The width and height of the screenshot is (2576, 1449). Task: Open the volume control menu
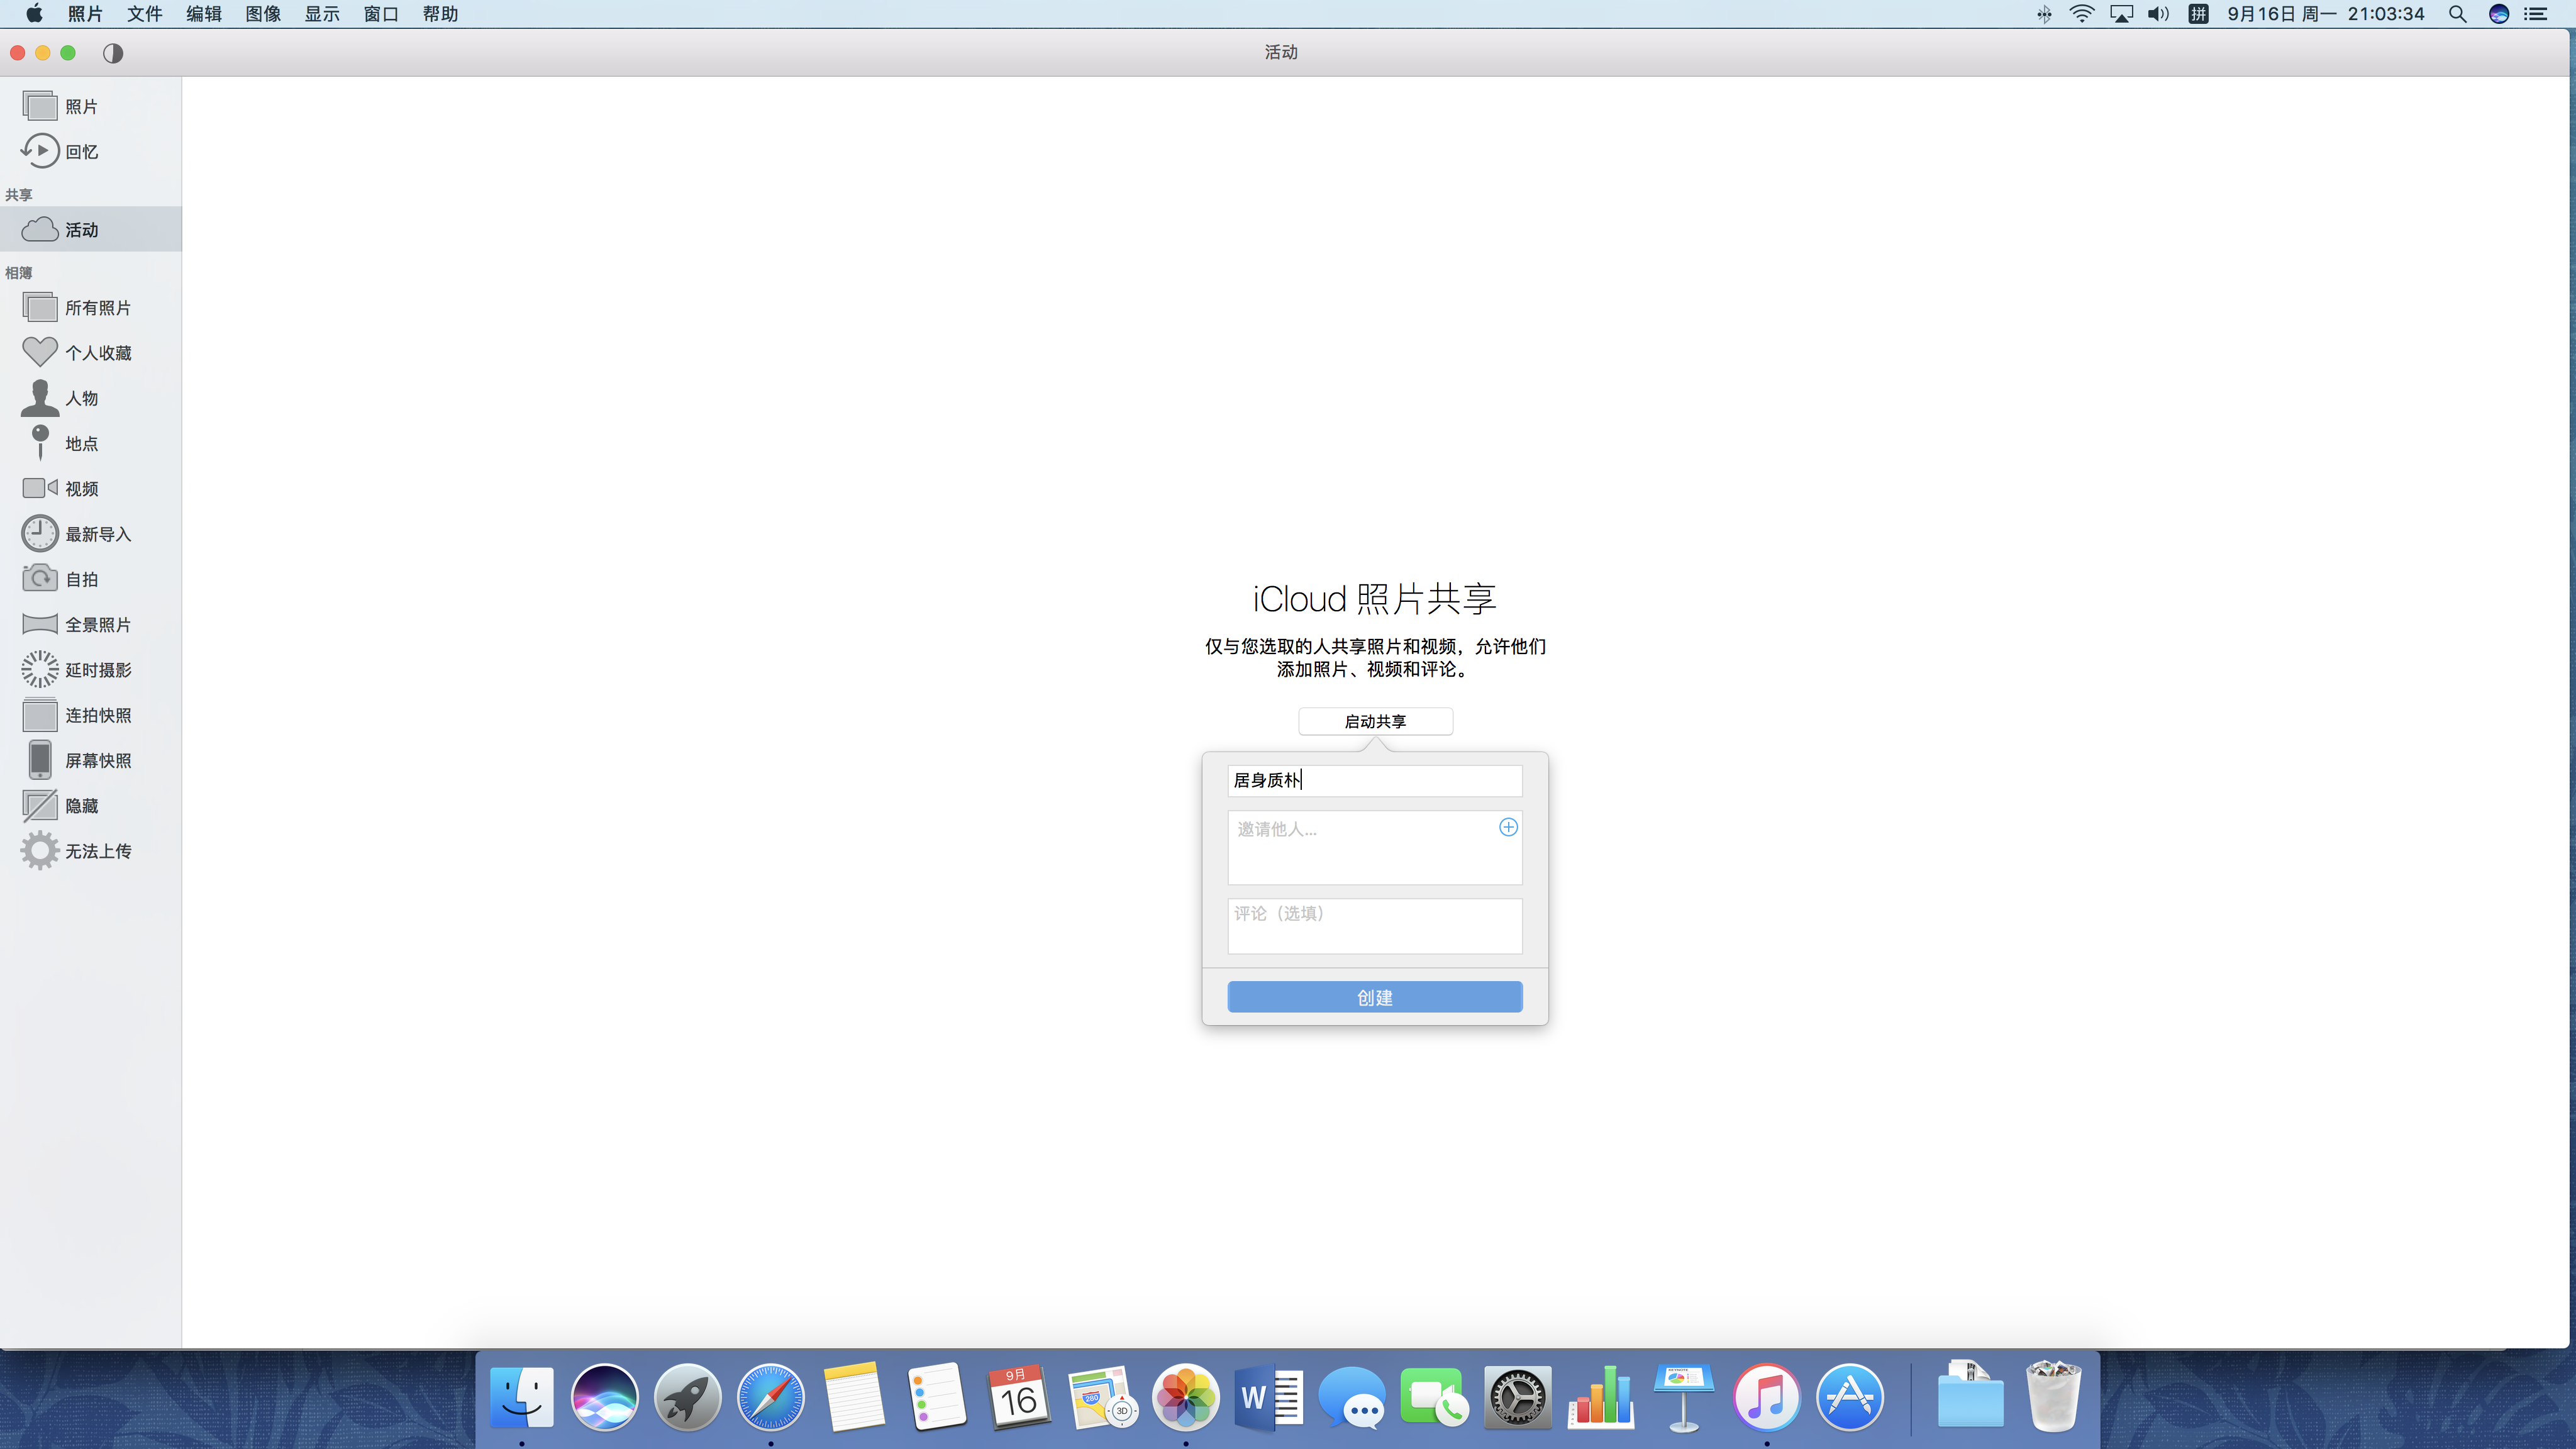[x=2158, y=14]
